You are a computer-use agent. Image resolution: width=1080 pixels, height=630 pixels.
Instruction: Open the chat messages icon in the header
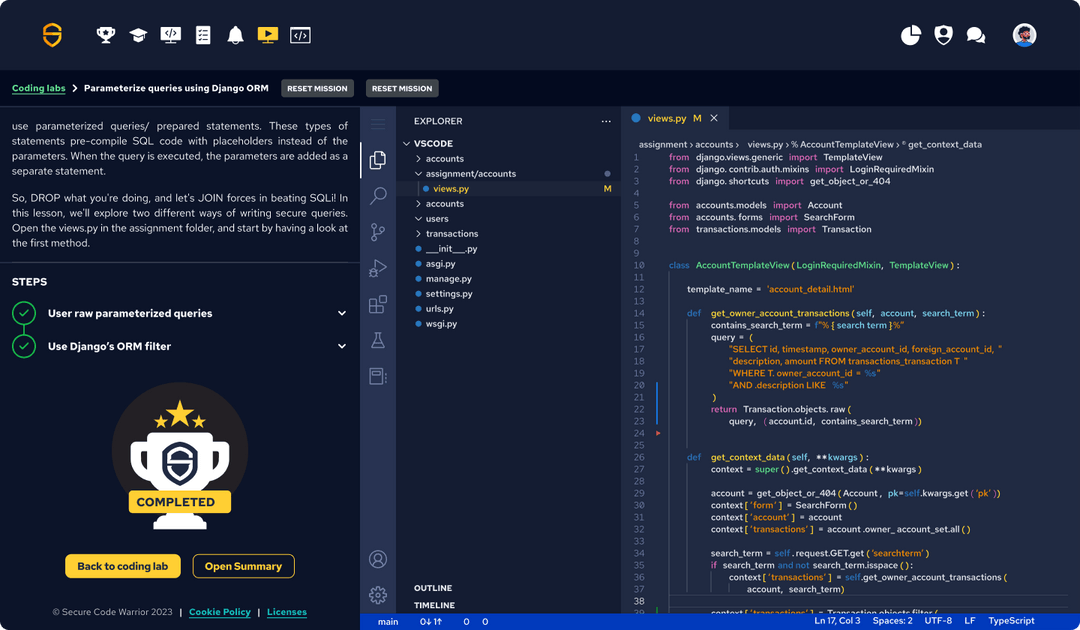click(975, 34)
